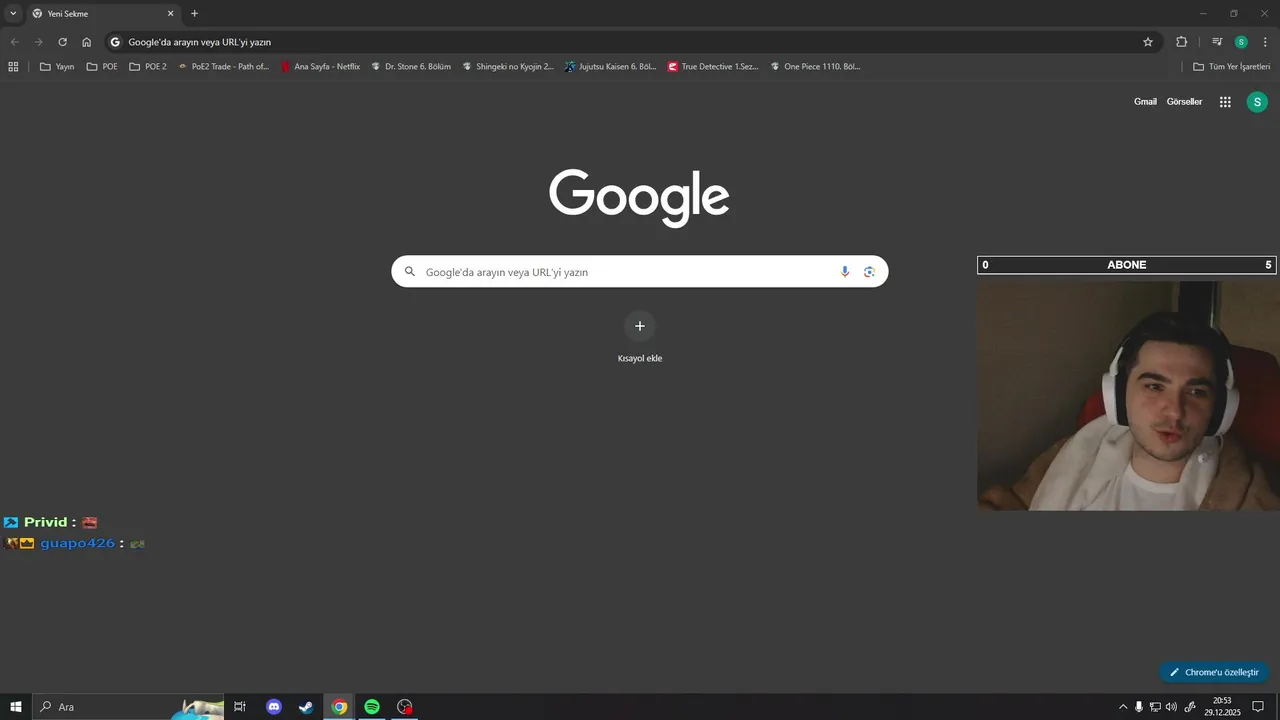This screenshot has width=1280, height=720.
Task: Open the Dr. Stone 6. Bölüm bookmark
Action: (x=410, y=67)
